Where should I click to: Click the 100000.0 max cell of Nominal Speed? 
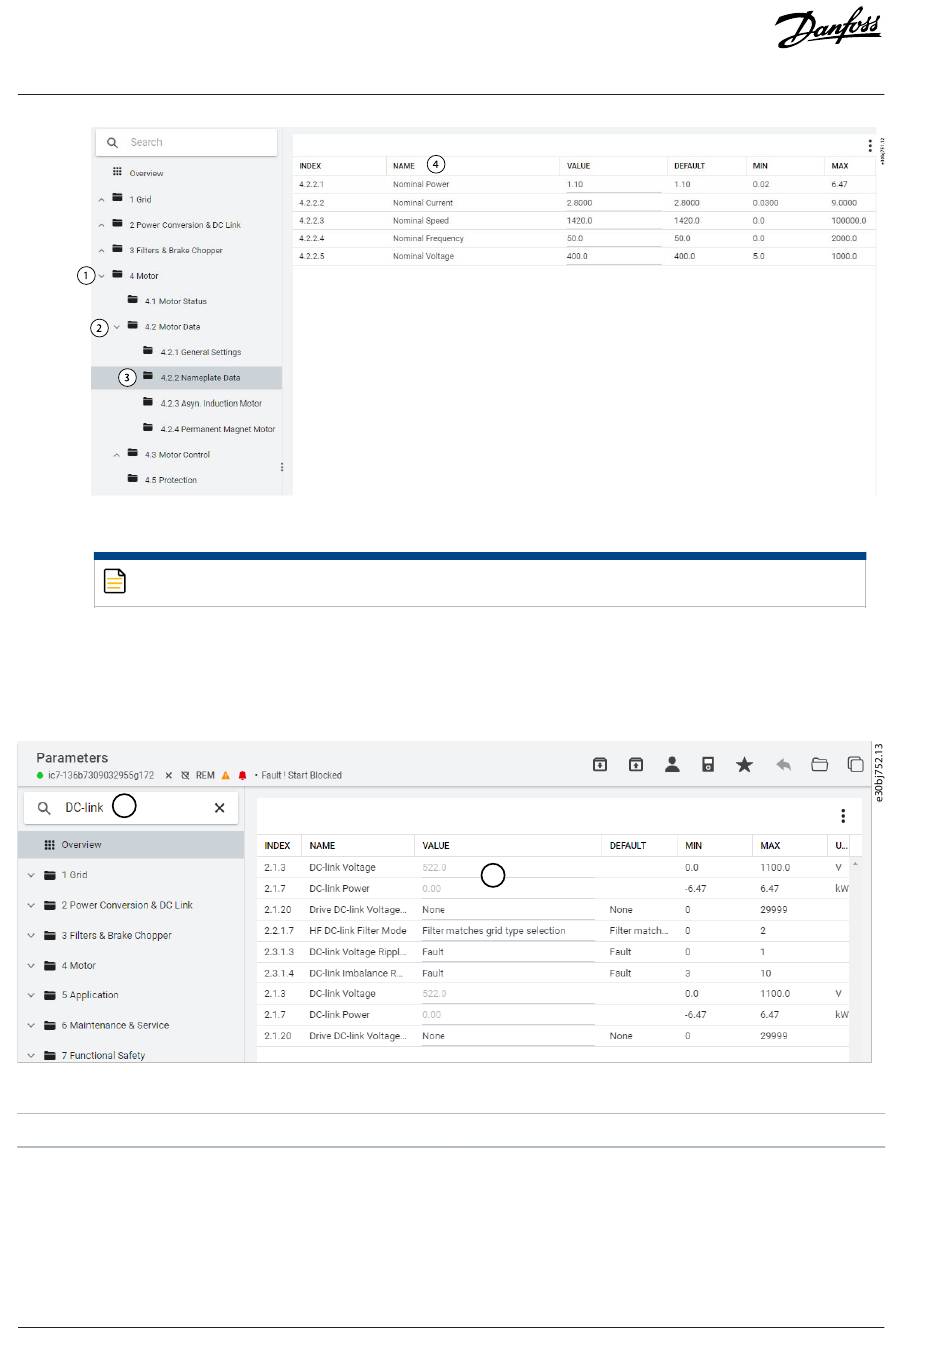click(849, 221)
